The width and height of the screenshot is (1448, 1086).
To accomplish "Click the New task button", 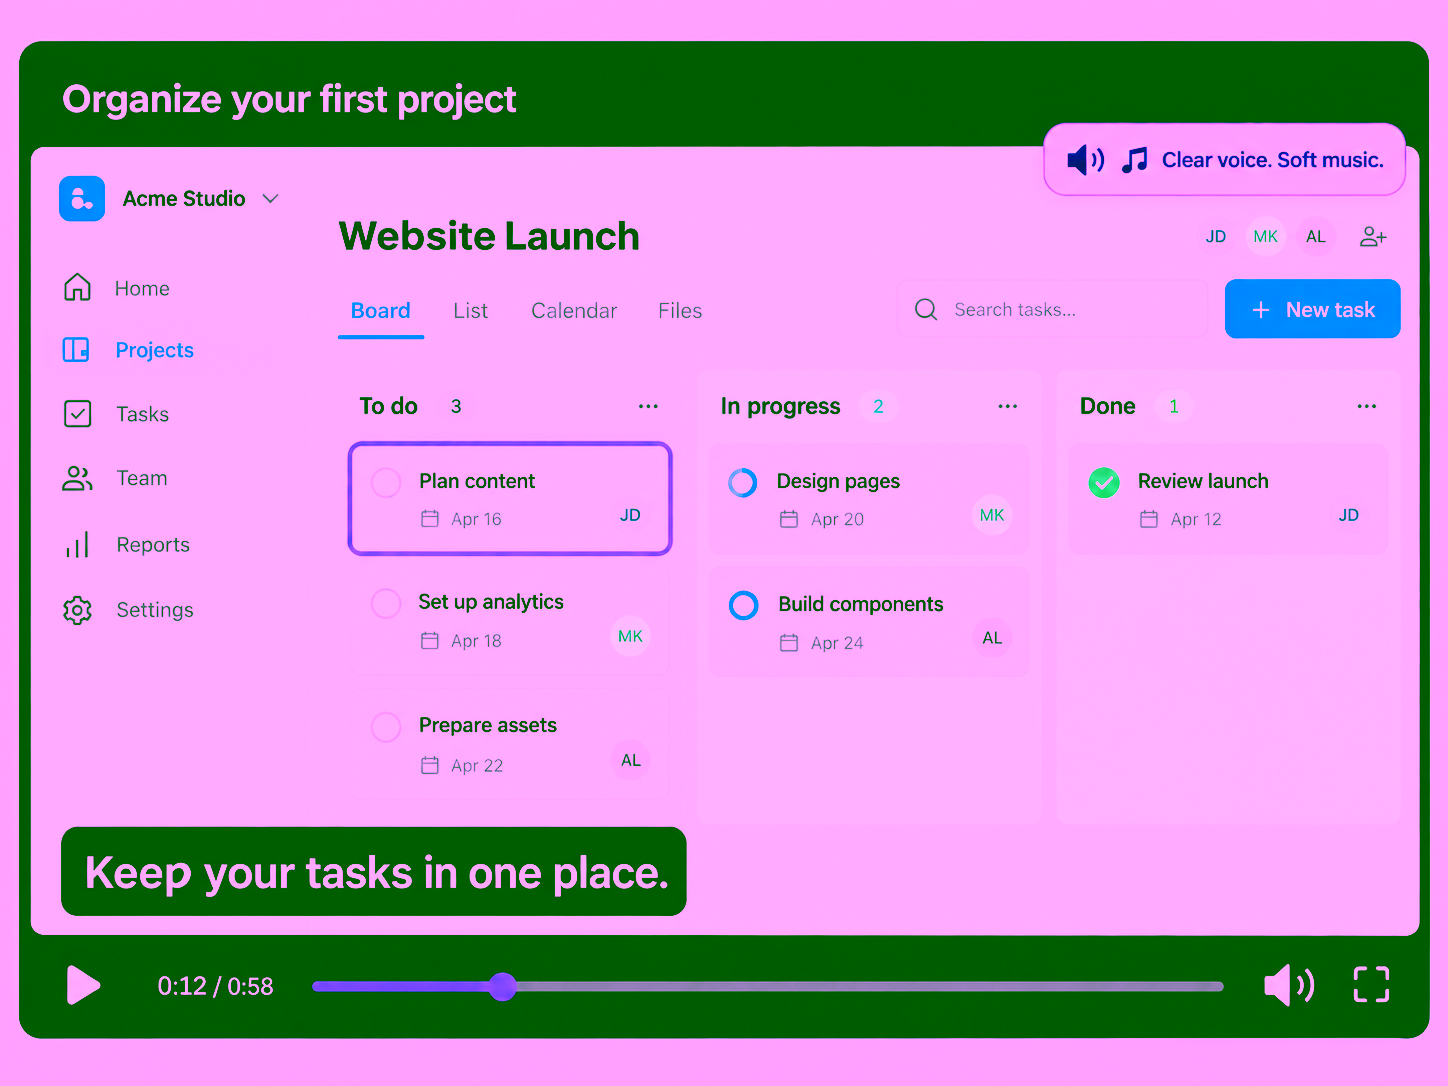I will point(1312,309).
